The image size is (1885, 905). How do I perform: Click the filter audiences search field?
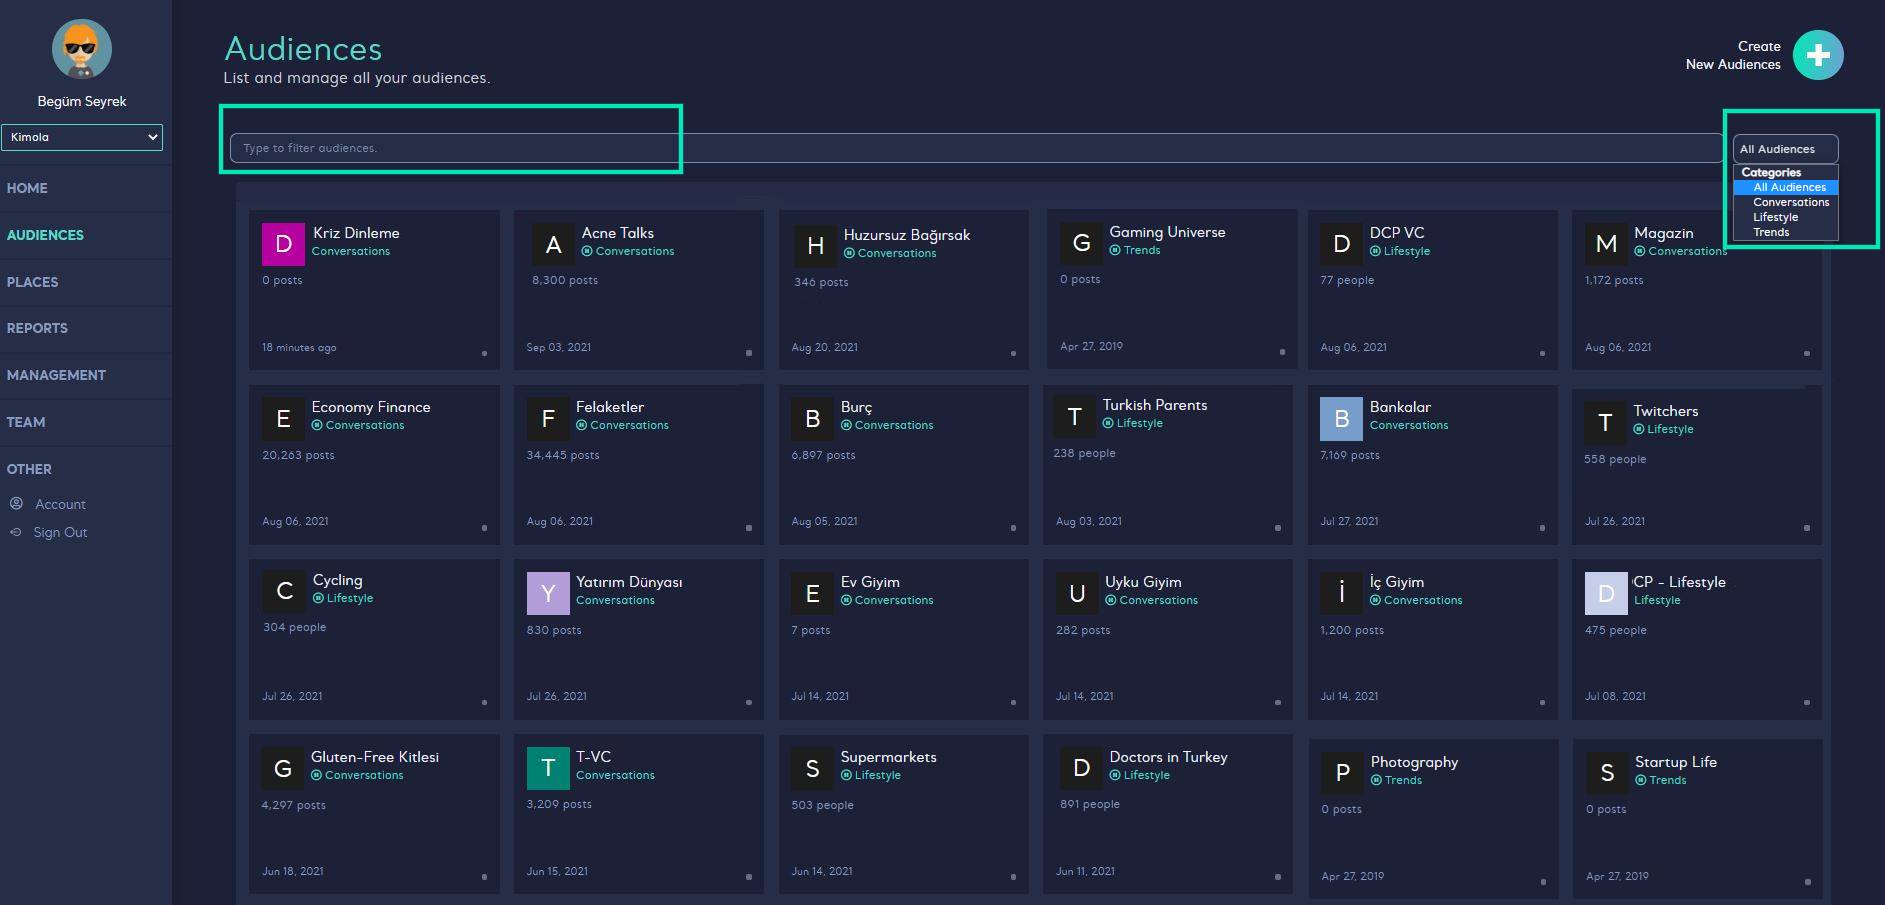970,148
